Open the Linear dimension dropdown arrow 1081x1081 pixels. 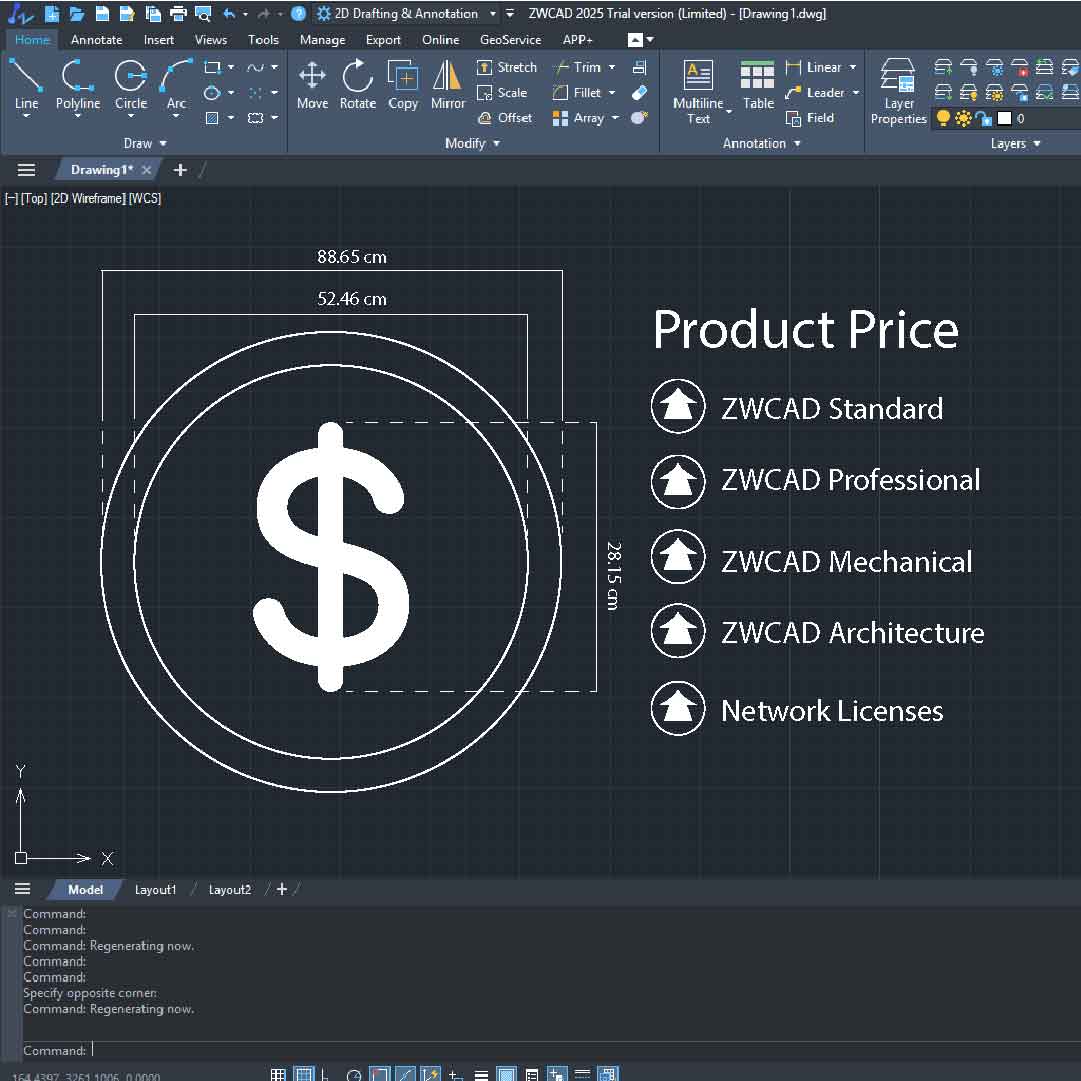pos(853,68)
